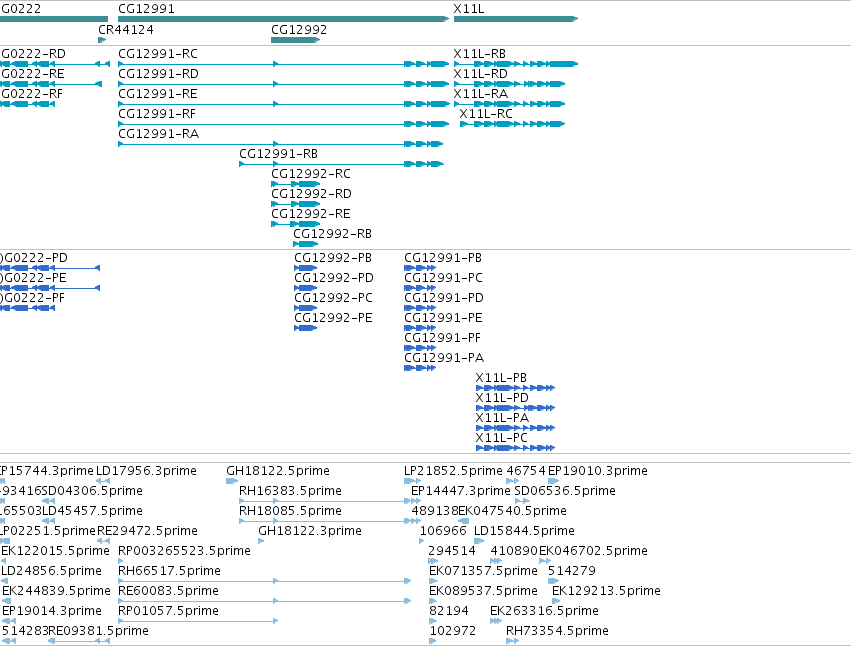Click the G0222-PD protein label
Image resolution: width=851 pixels, height=646 pixels.
click(x=34, y=258)
